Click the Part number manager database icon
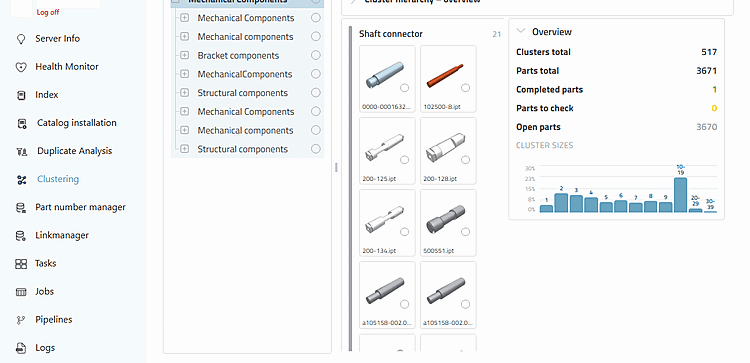Viewport: 750px width, 363px height. [x=21, y=208]
